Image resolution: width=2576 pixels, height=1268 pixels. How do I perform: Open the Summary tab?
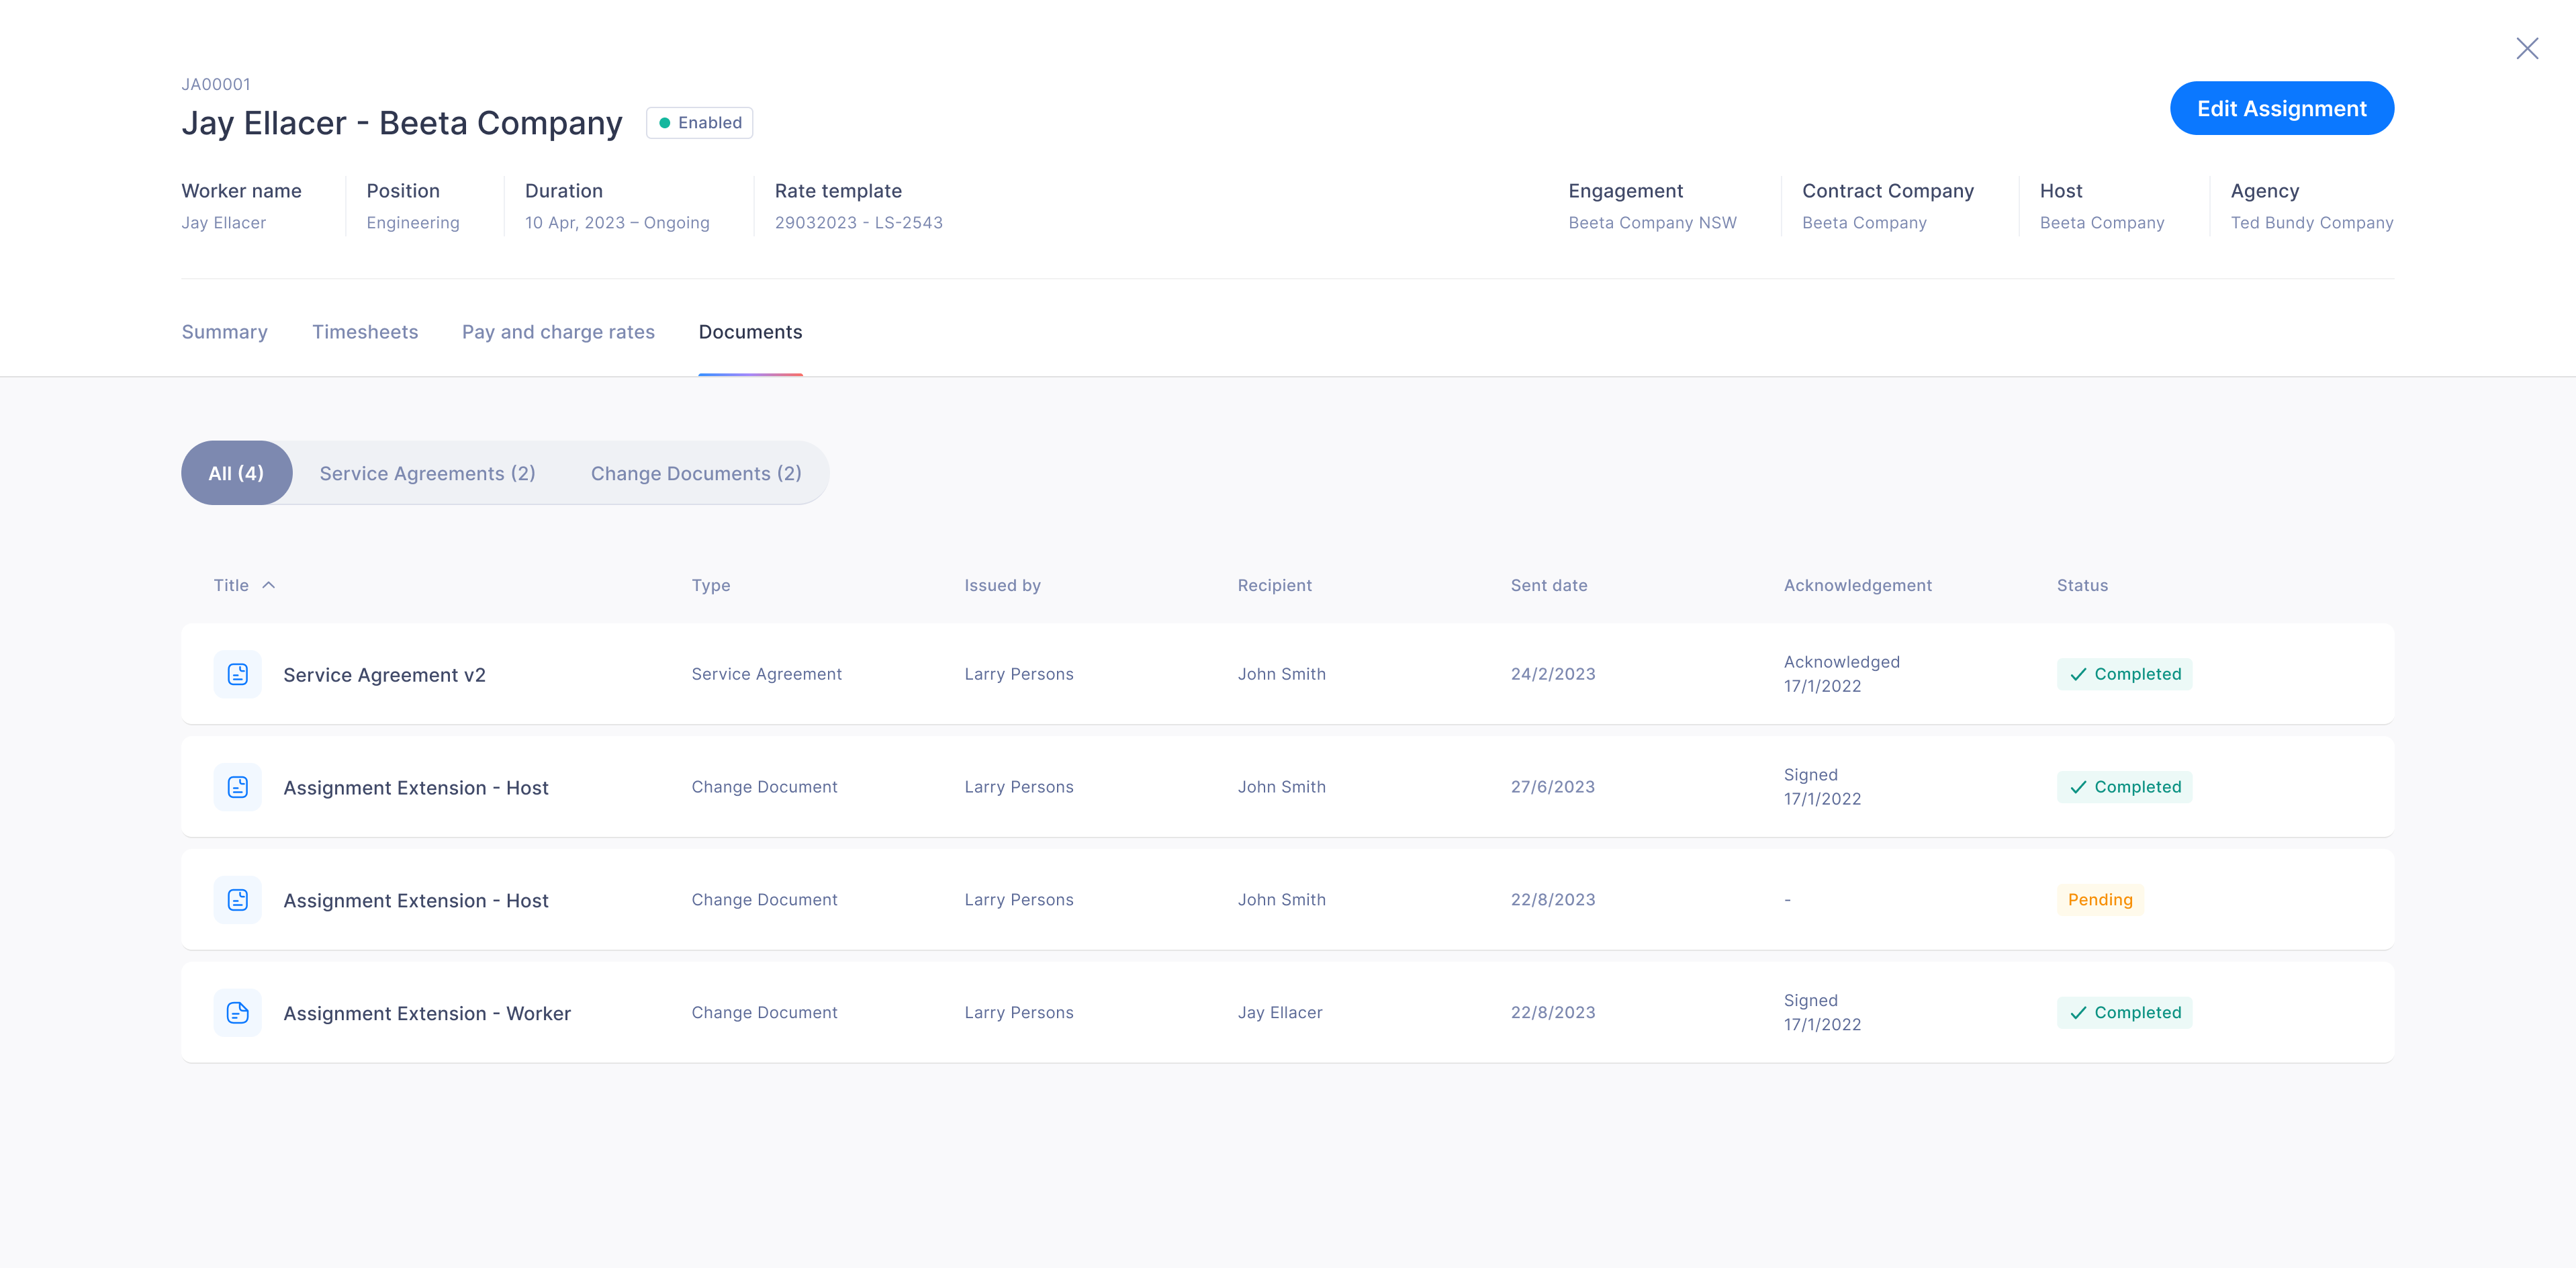pyautogui.click(x=224, y=332)
